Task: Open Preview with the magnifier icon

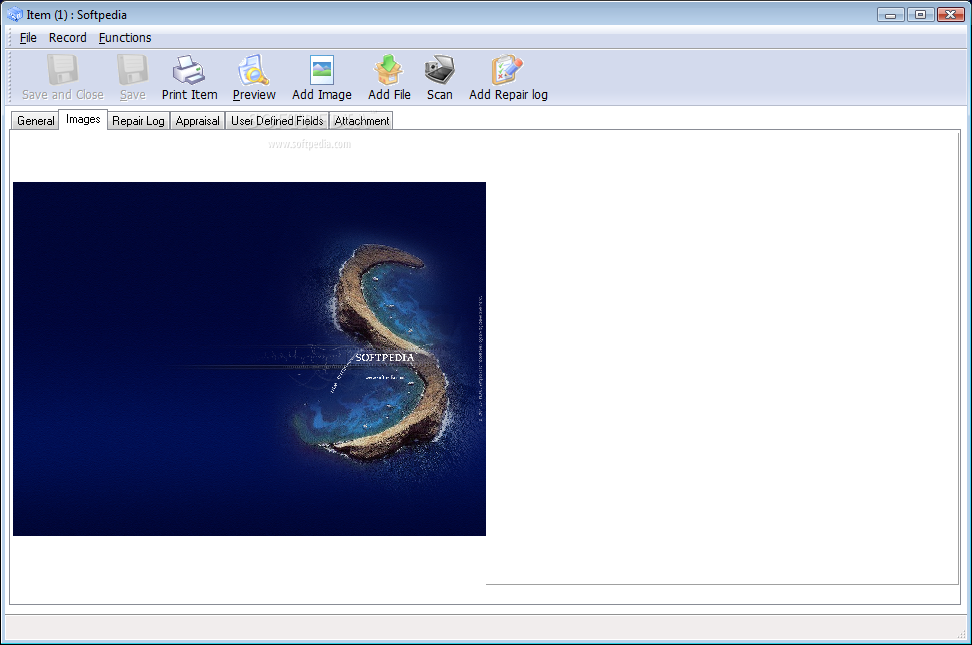Action: (254, 69)
